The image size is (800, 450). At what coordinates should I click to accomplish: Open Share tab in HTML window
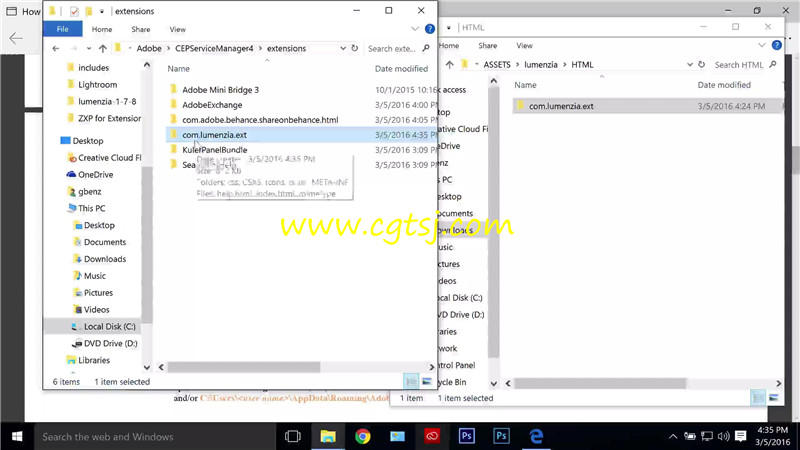click(x=488, y=45)
